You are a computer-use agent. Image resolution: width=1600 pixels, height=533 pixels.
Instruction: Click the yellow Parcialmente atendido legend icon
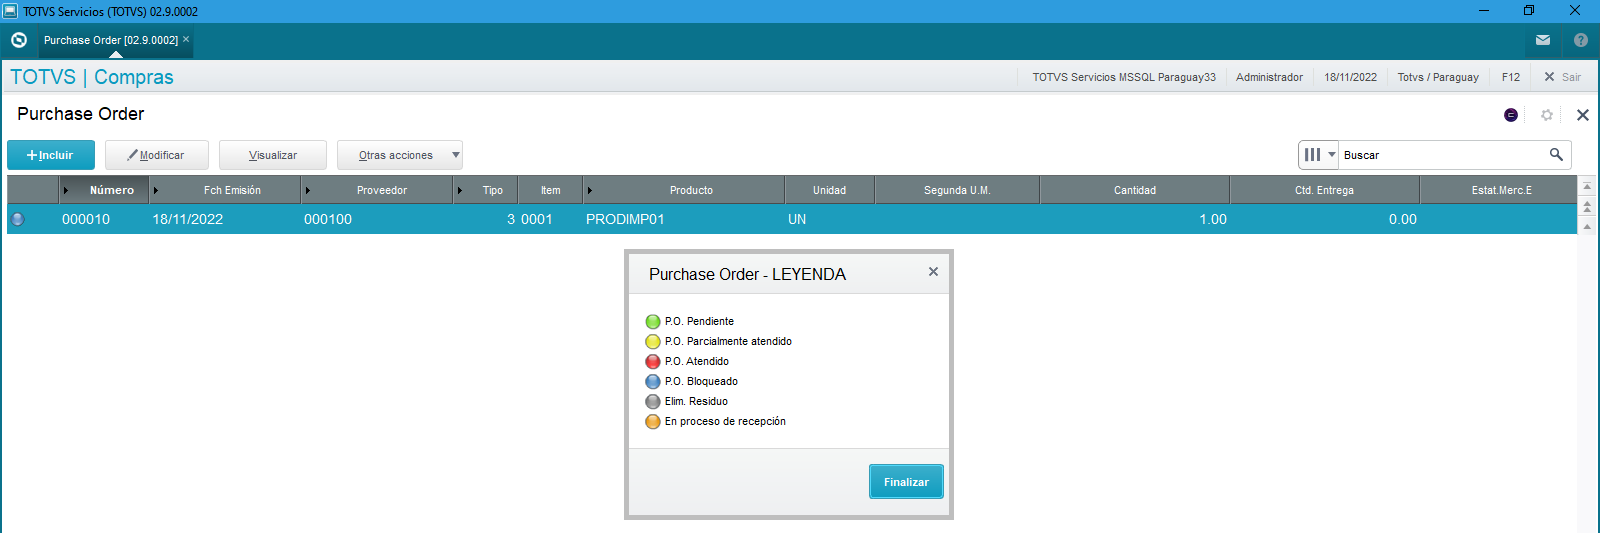pyautogui.click(x=653, y=342)
